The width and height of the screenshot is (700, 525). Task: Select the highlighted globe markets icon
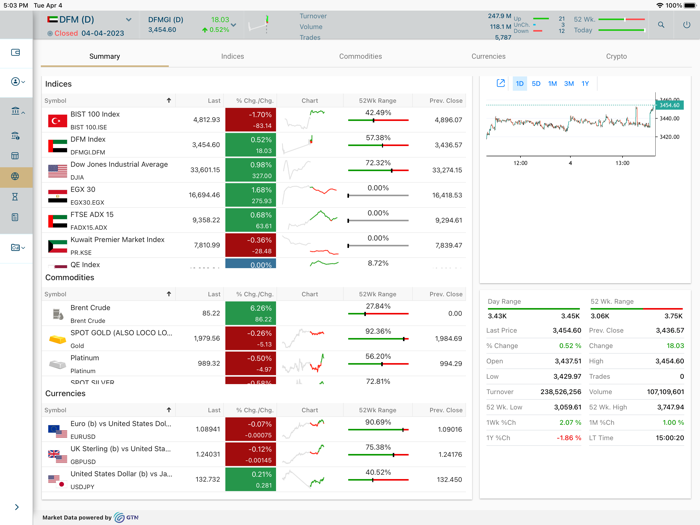[15, 176]
